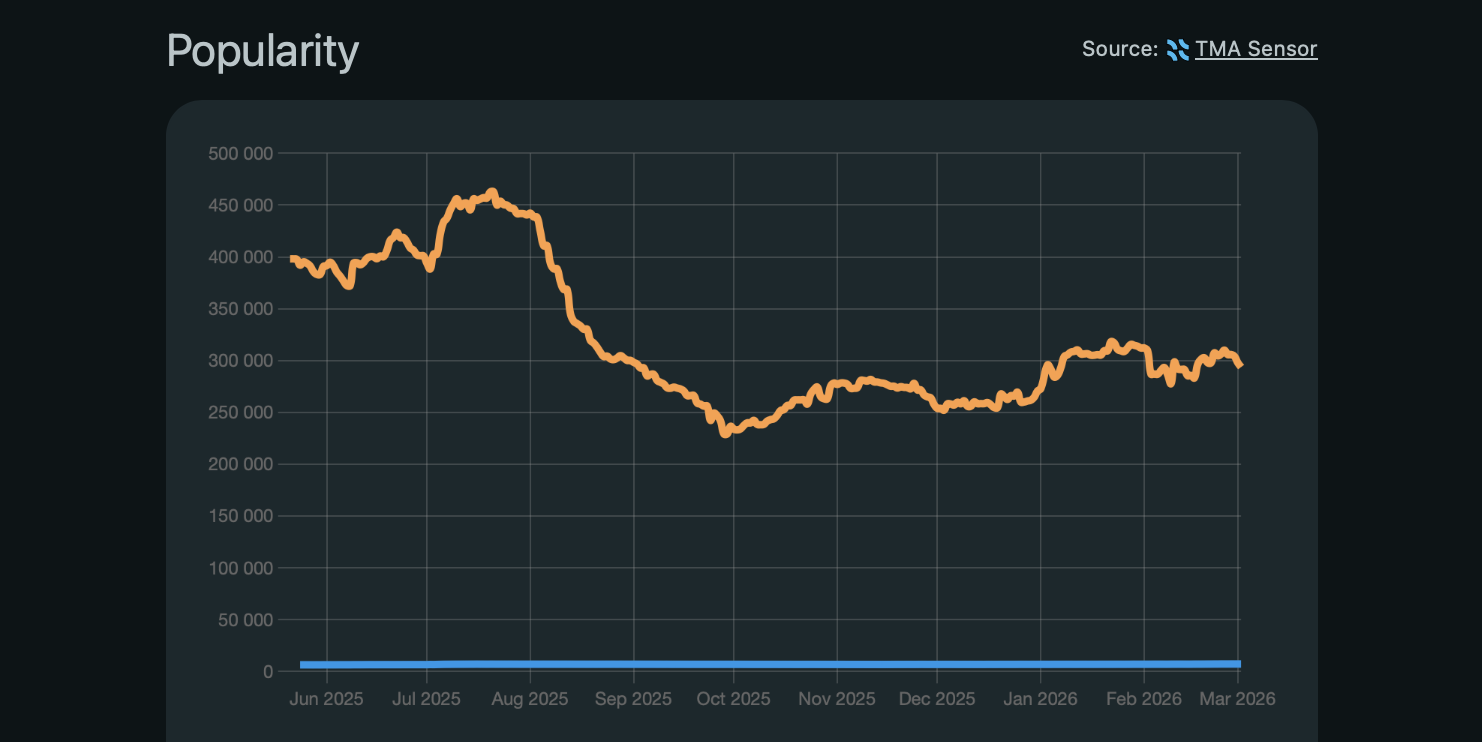Select the Popularity heading
The width and height of the screenshot is (1482, 742).
pos(262,50)
